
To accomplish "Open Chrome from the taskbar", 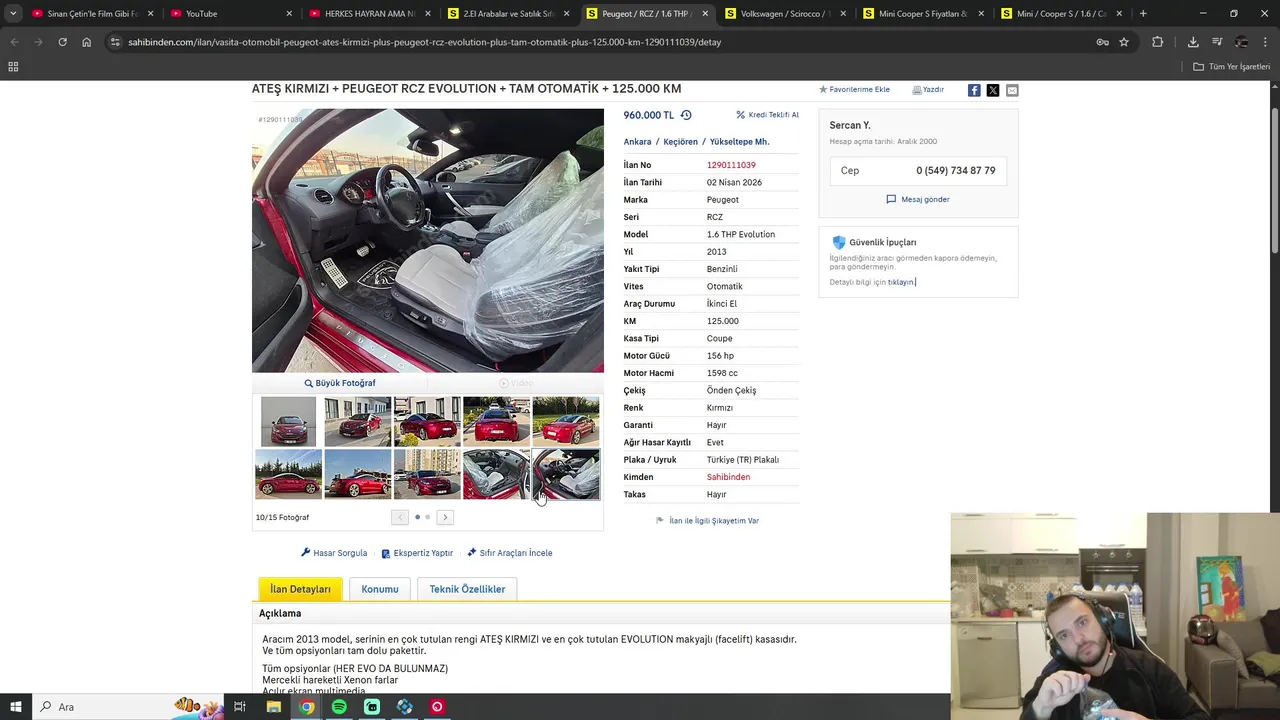I will coord(307,707).
